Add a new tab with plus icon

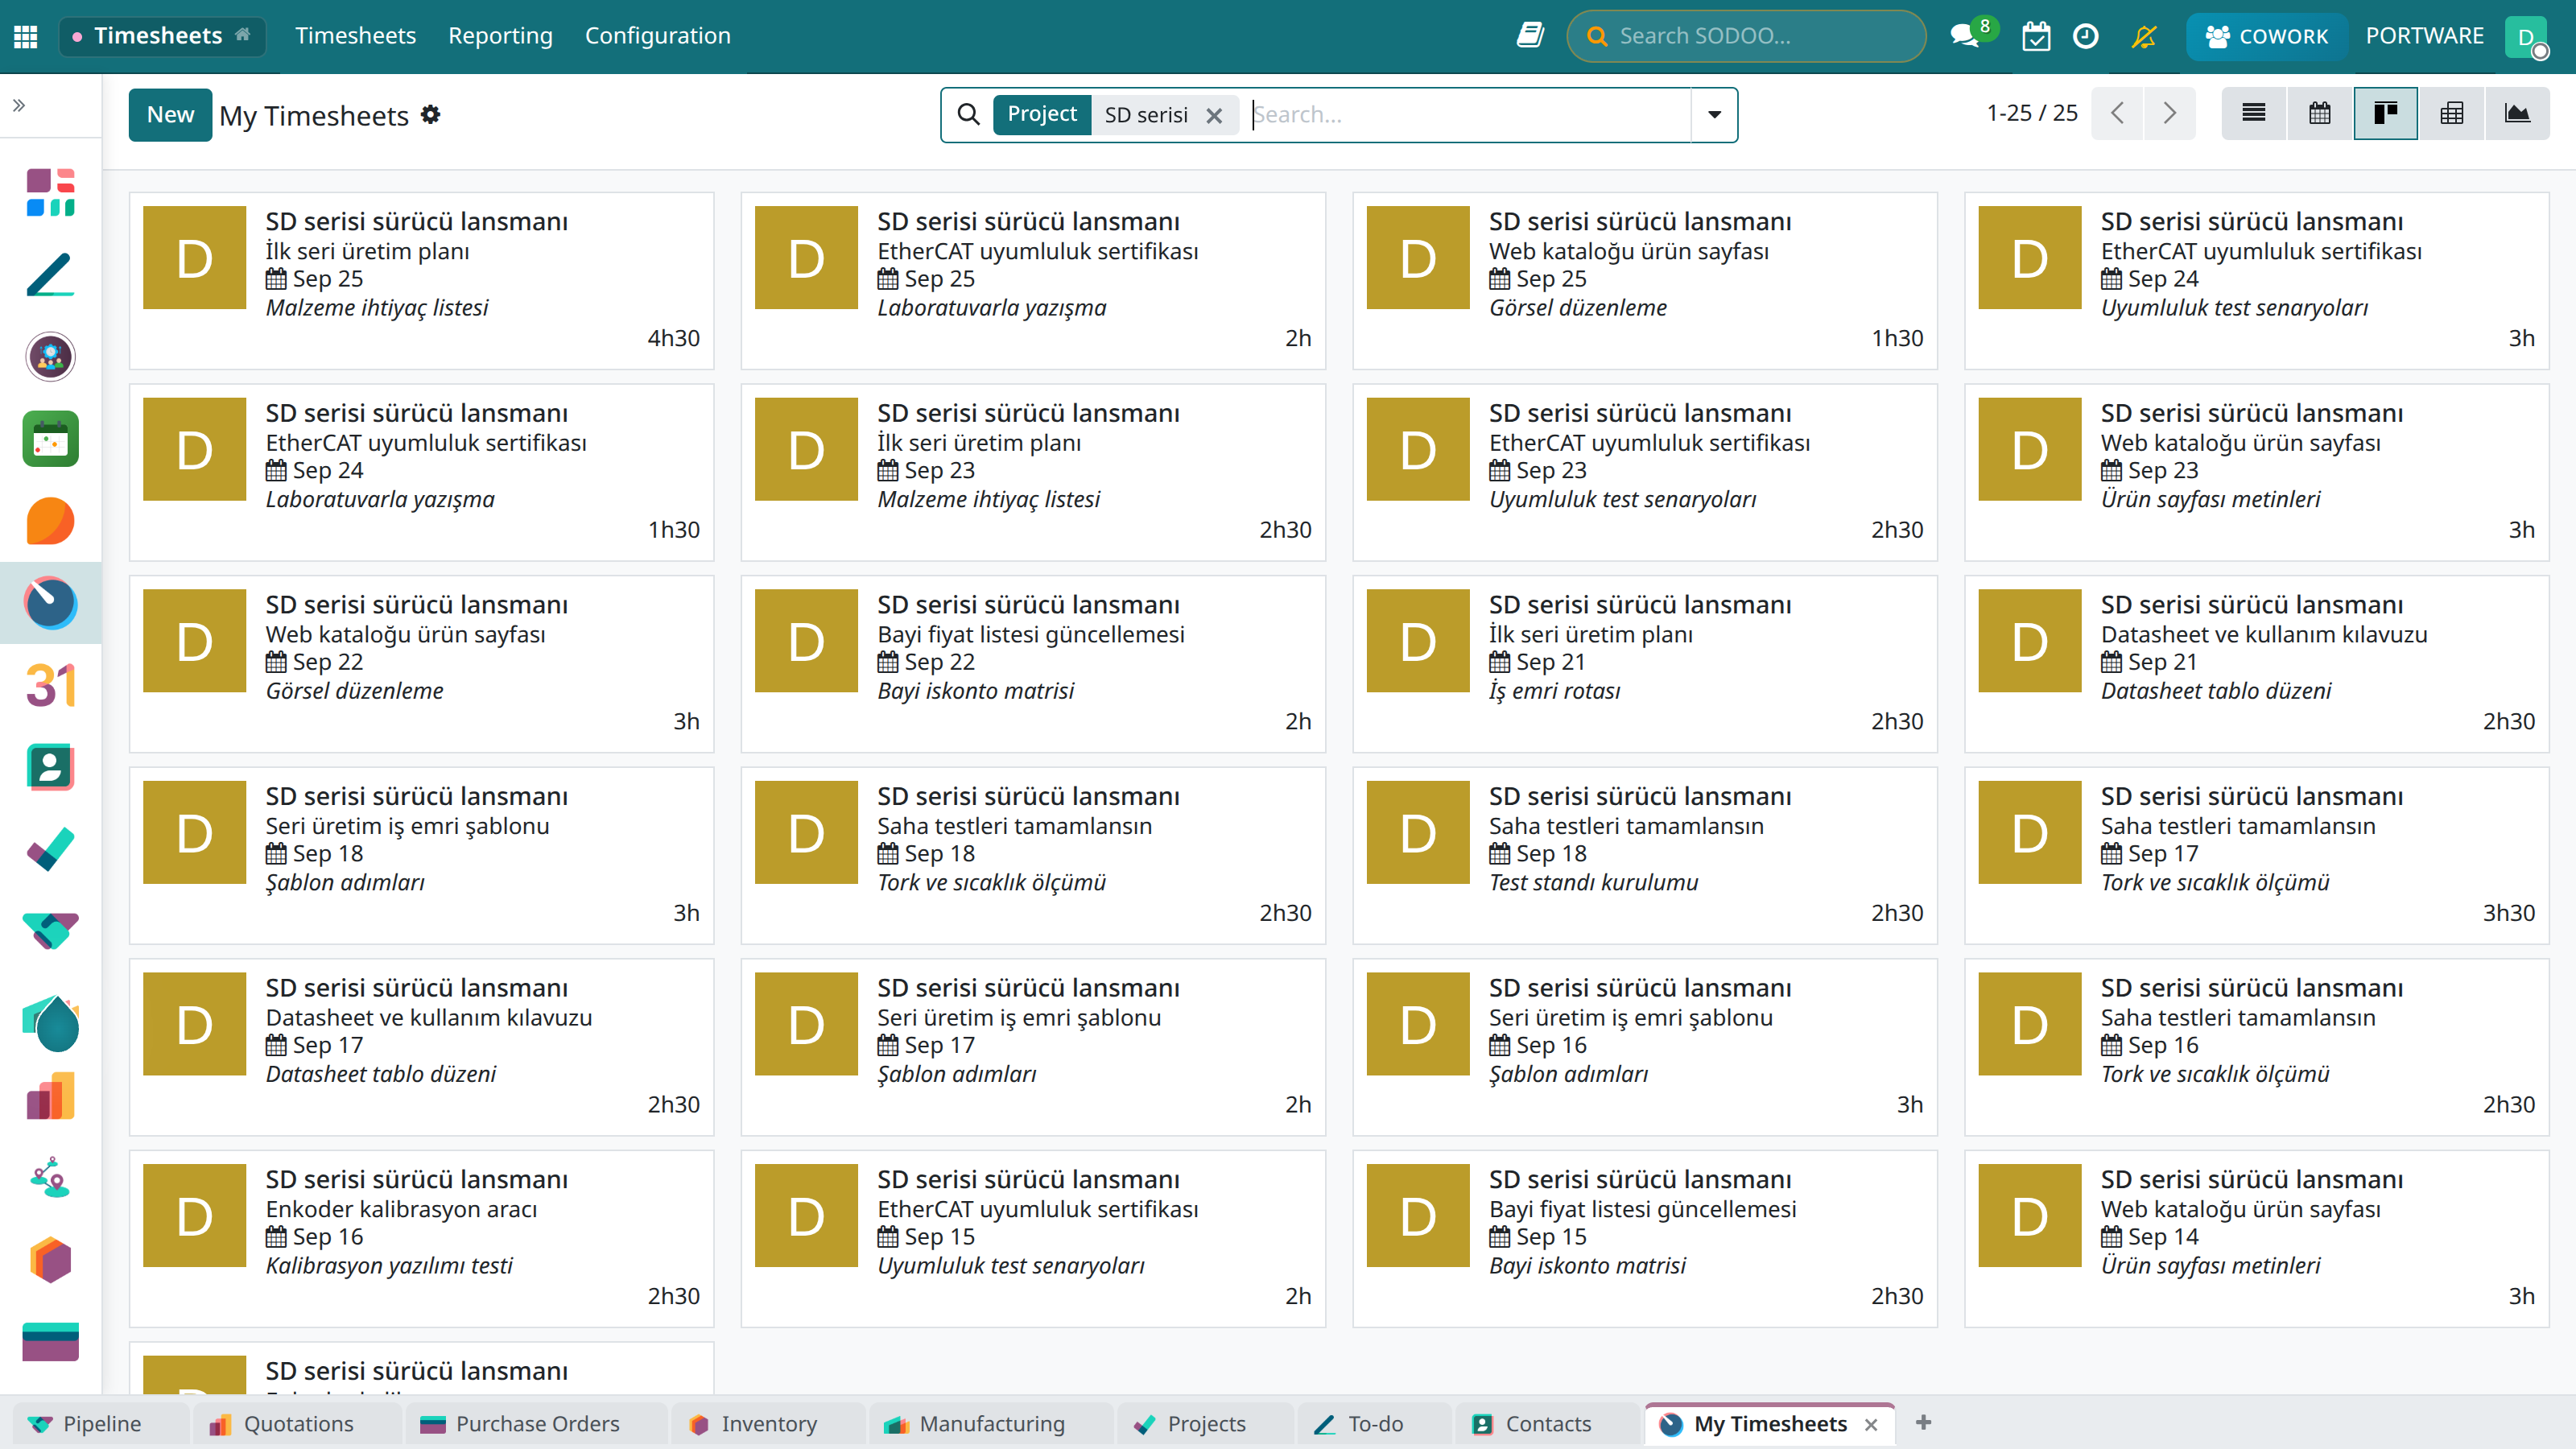[1924, 1422]
